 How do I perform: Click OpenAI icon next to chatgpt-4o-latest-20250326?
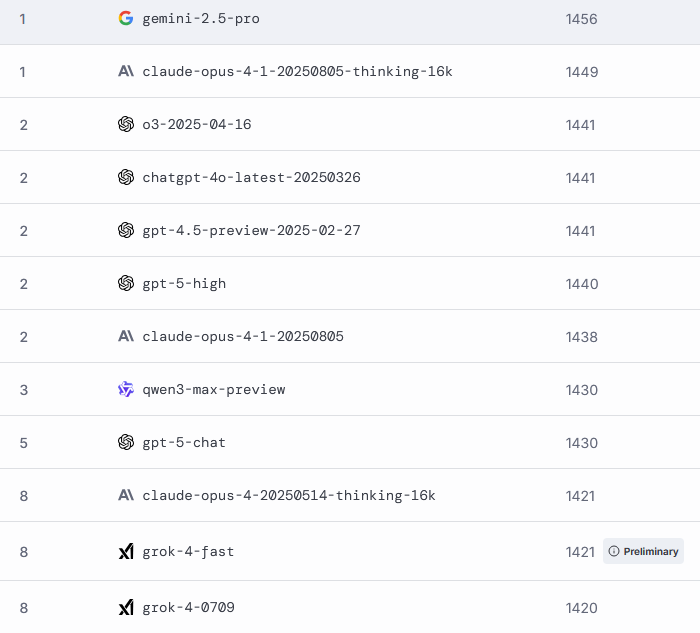tap(125, 177)
